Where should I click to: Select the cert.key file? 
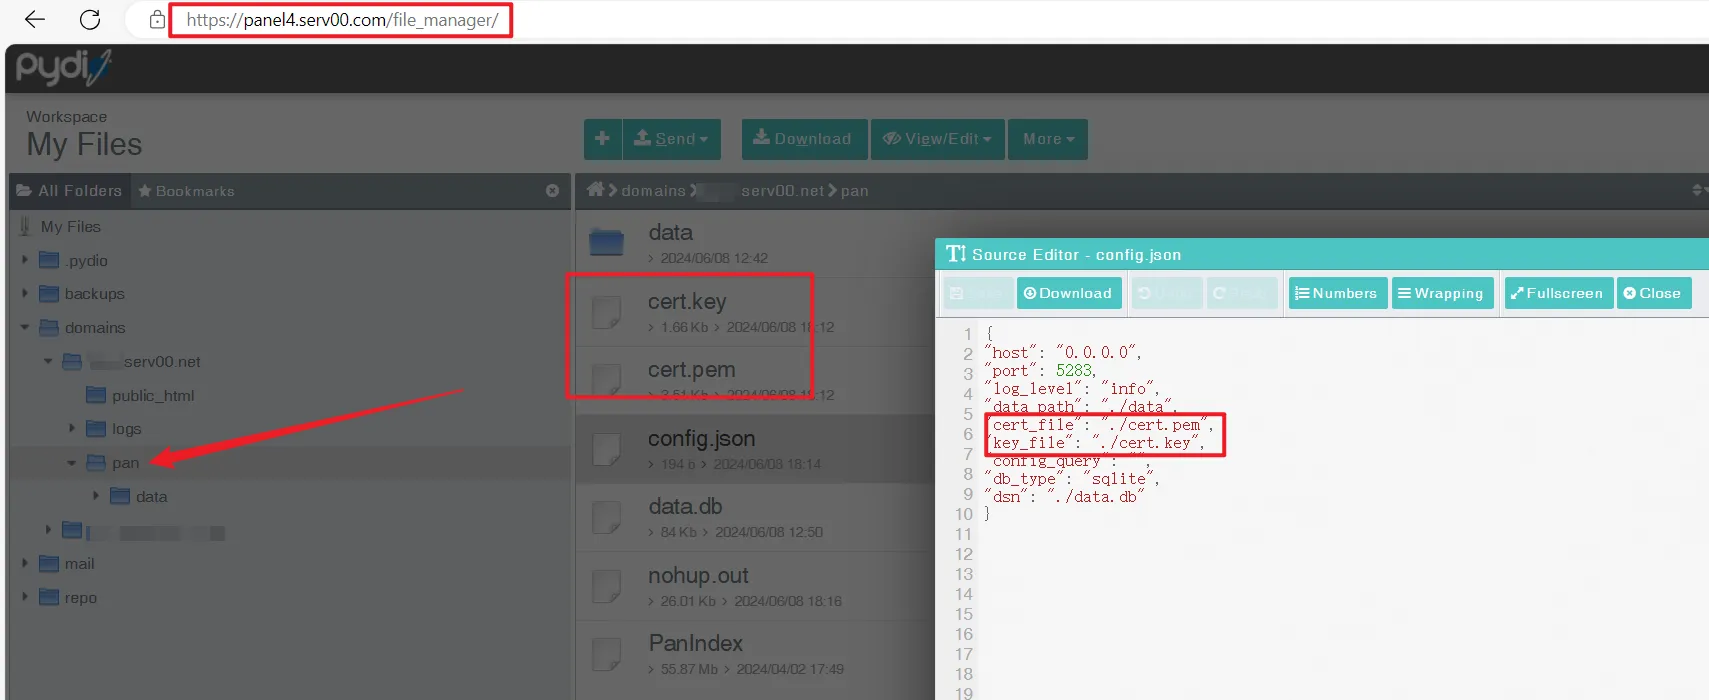(755, 312)
